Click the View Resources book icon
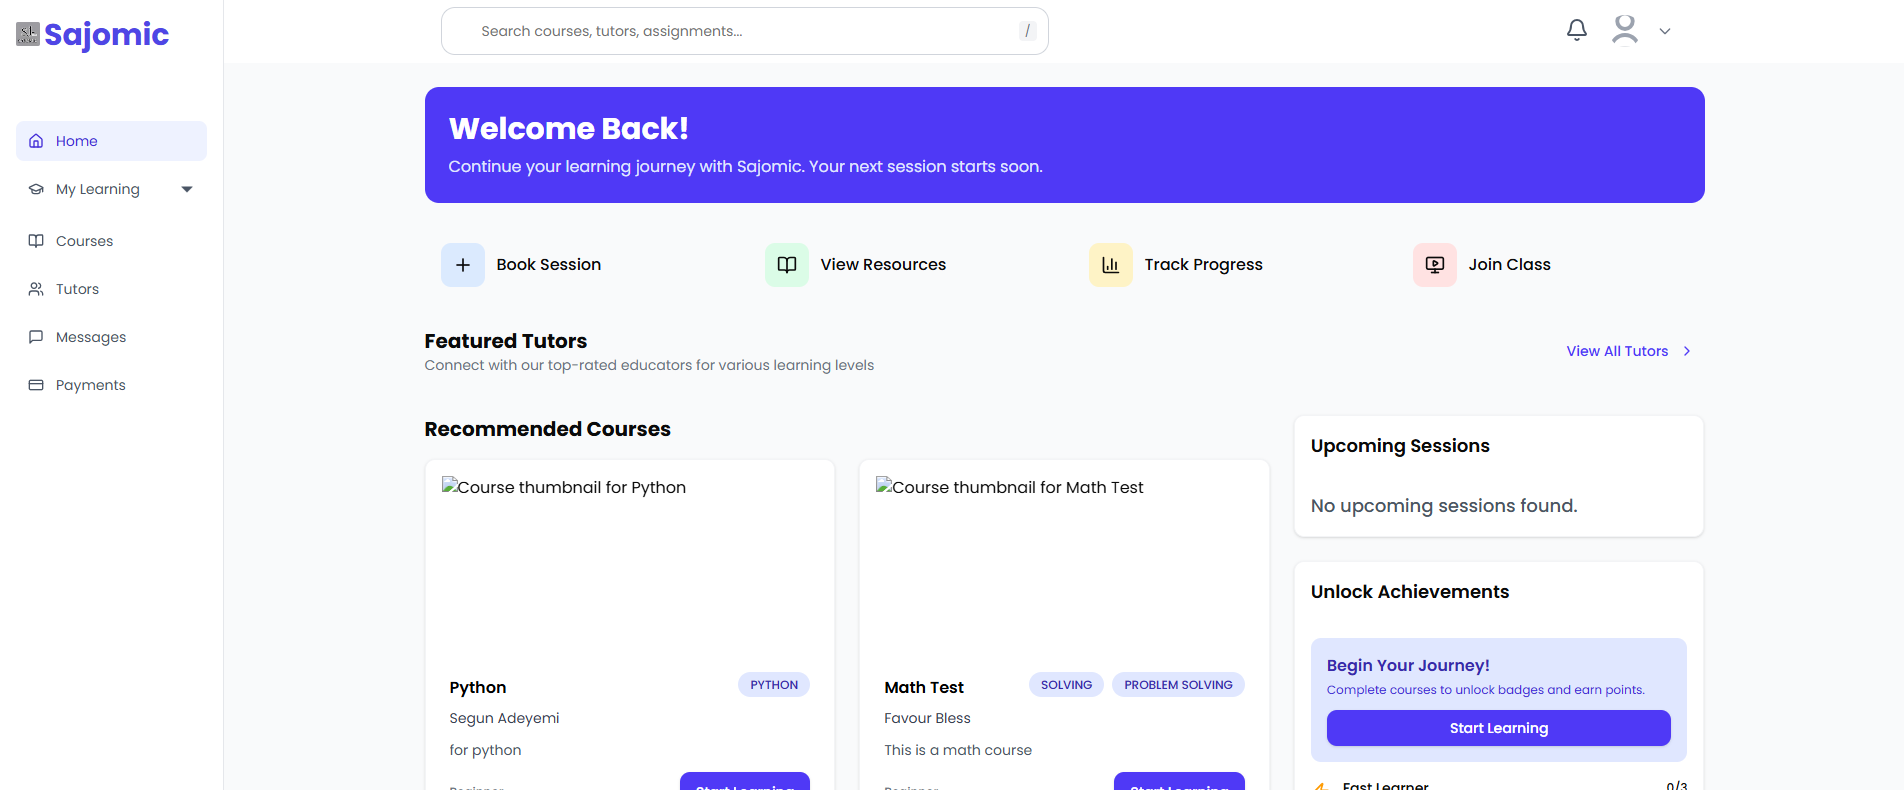Image resolution: width=1904 pixels, height=790 pixels. click(787, 265)
